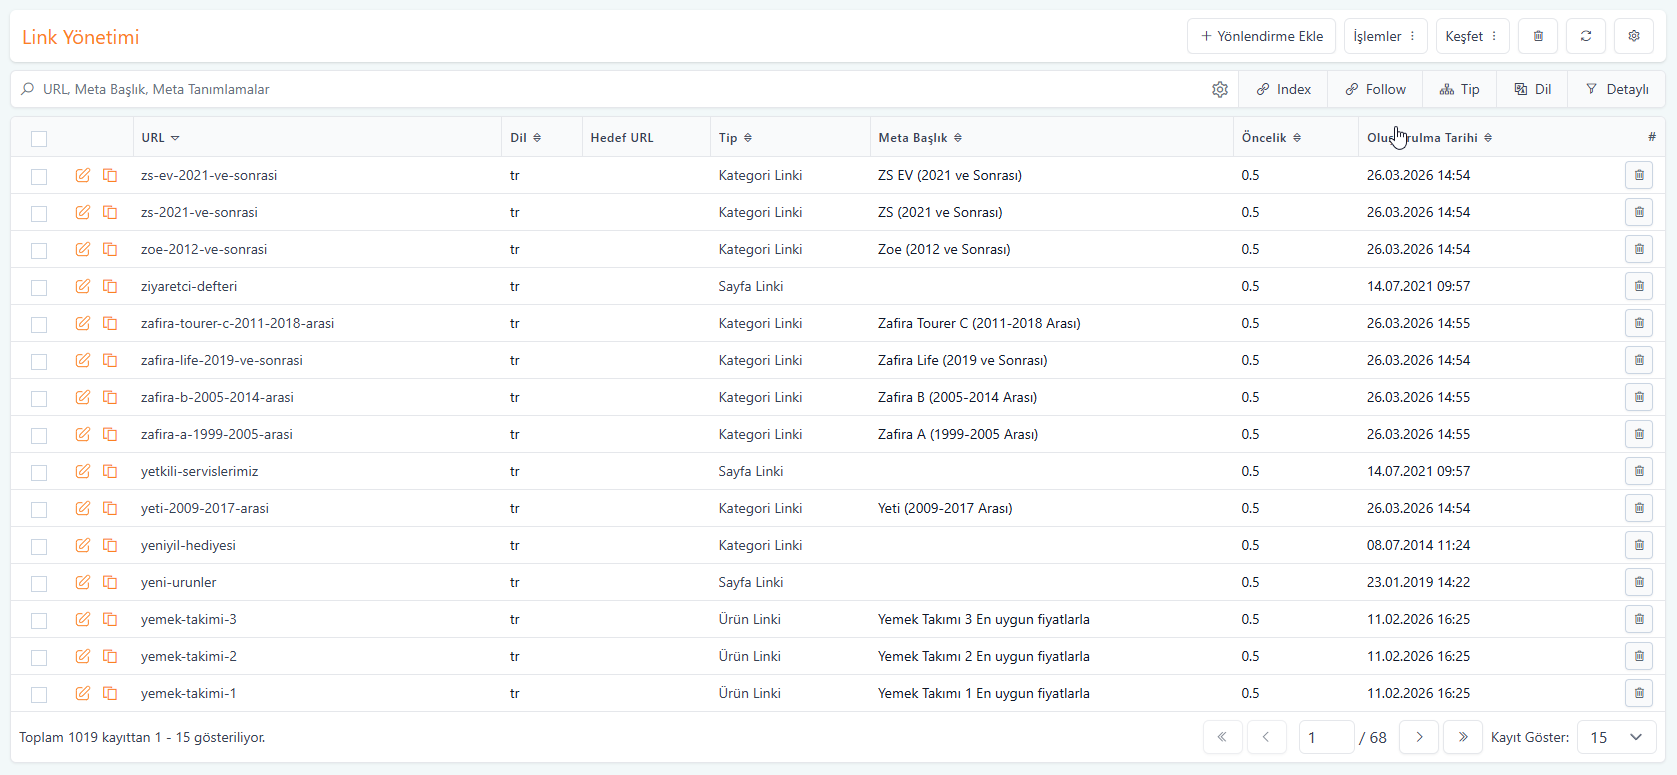Click the trash icon in the header toolbar
This screenshot has height=775, width=1677.
click(x=1537, y=36)
